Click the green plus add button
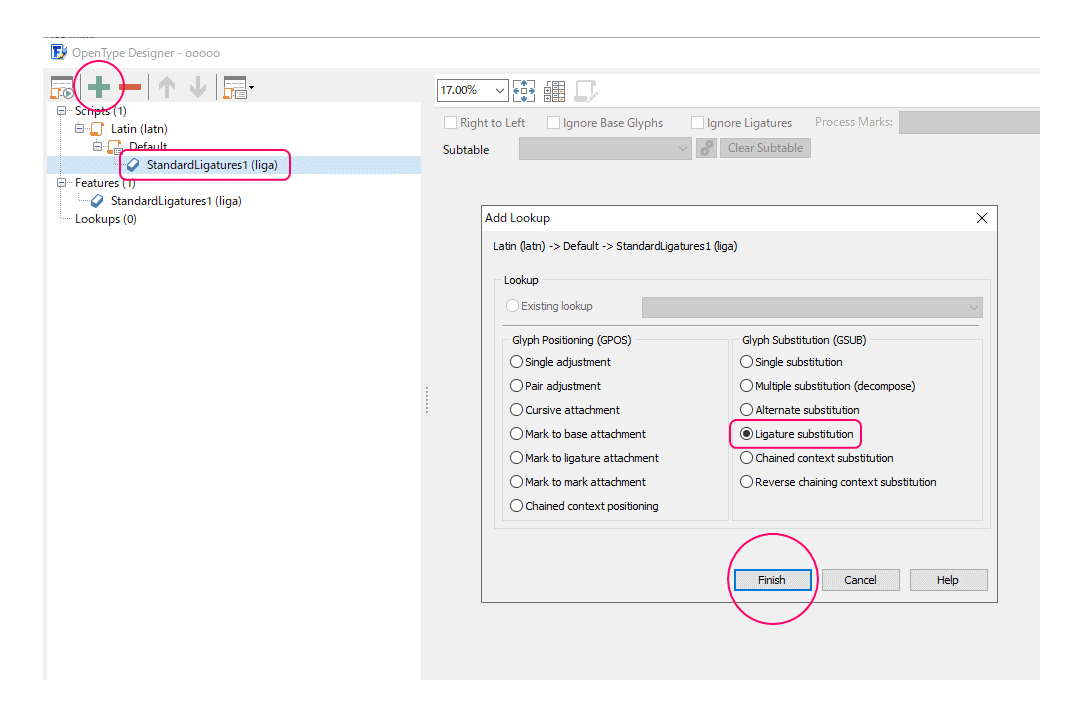 pos(99,88)
